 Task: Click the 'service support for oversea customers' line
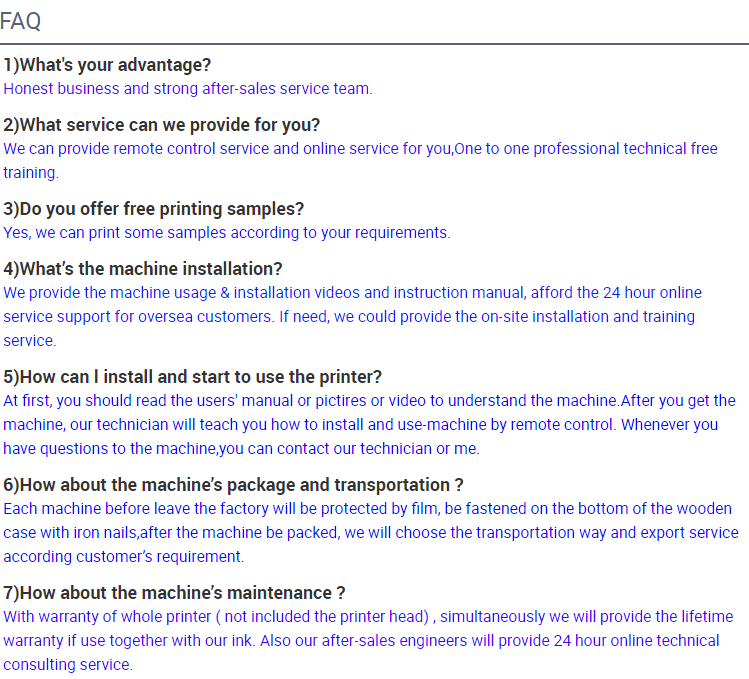349,317
